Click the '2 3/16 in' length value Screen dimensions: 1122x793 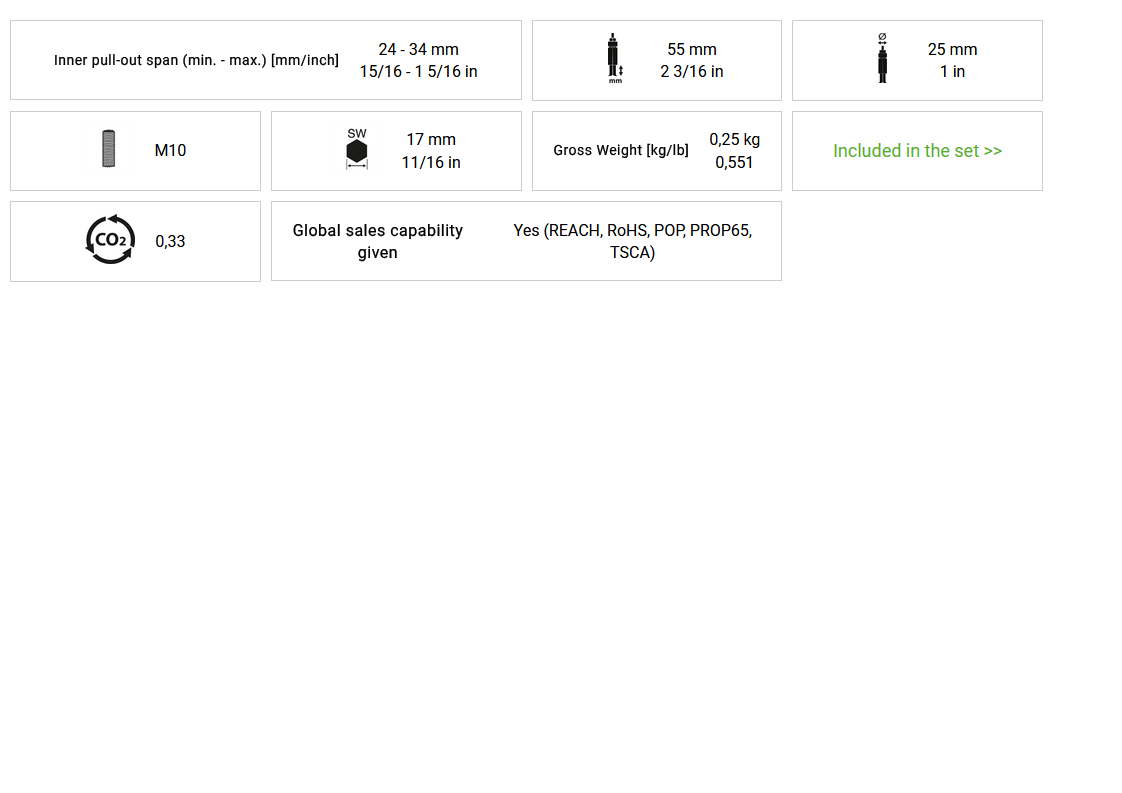point(692,72)
